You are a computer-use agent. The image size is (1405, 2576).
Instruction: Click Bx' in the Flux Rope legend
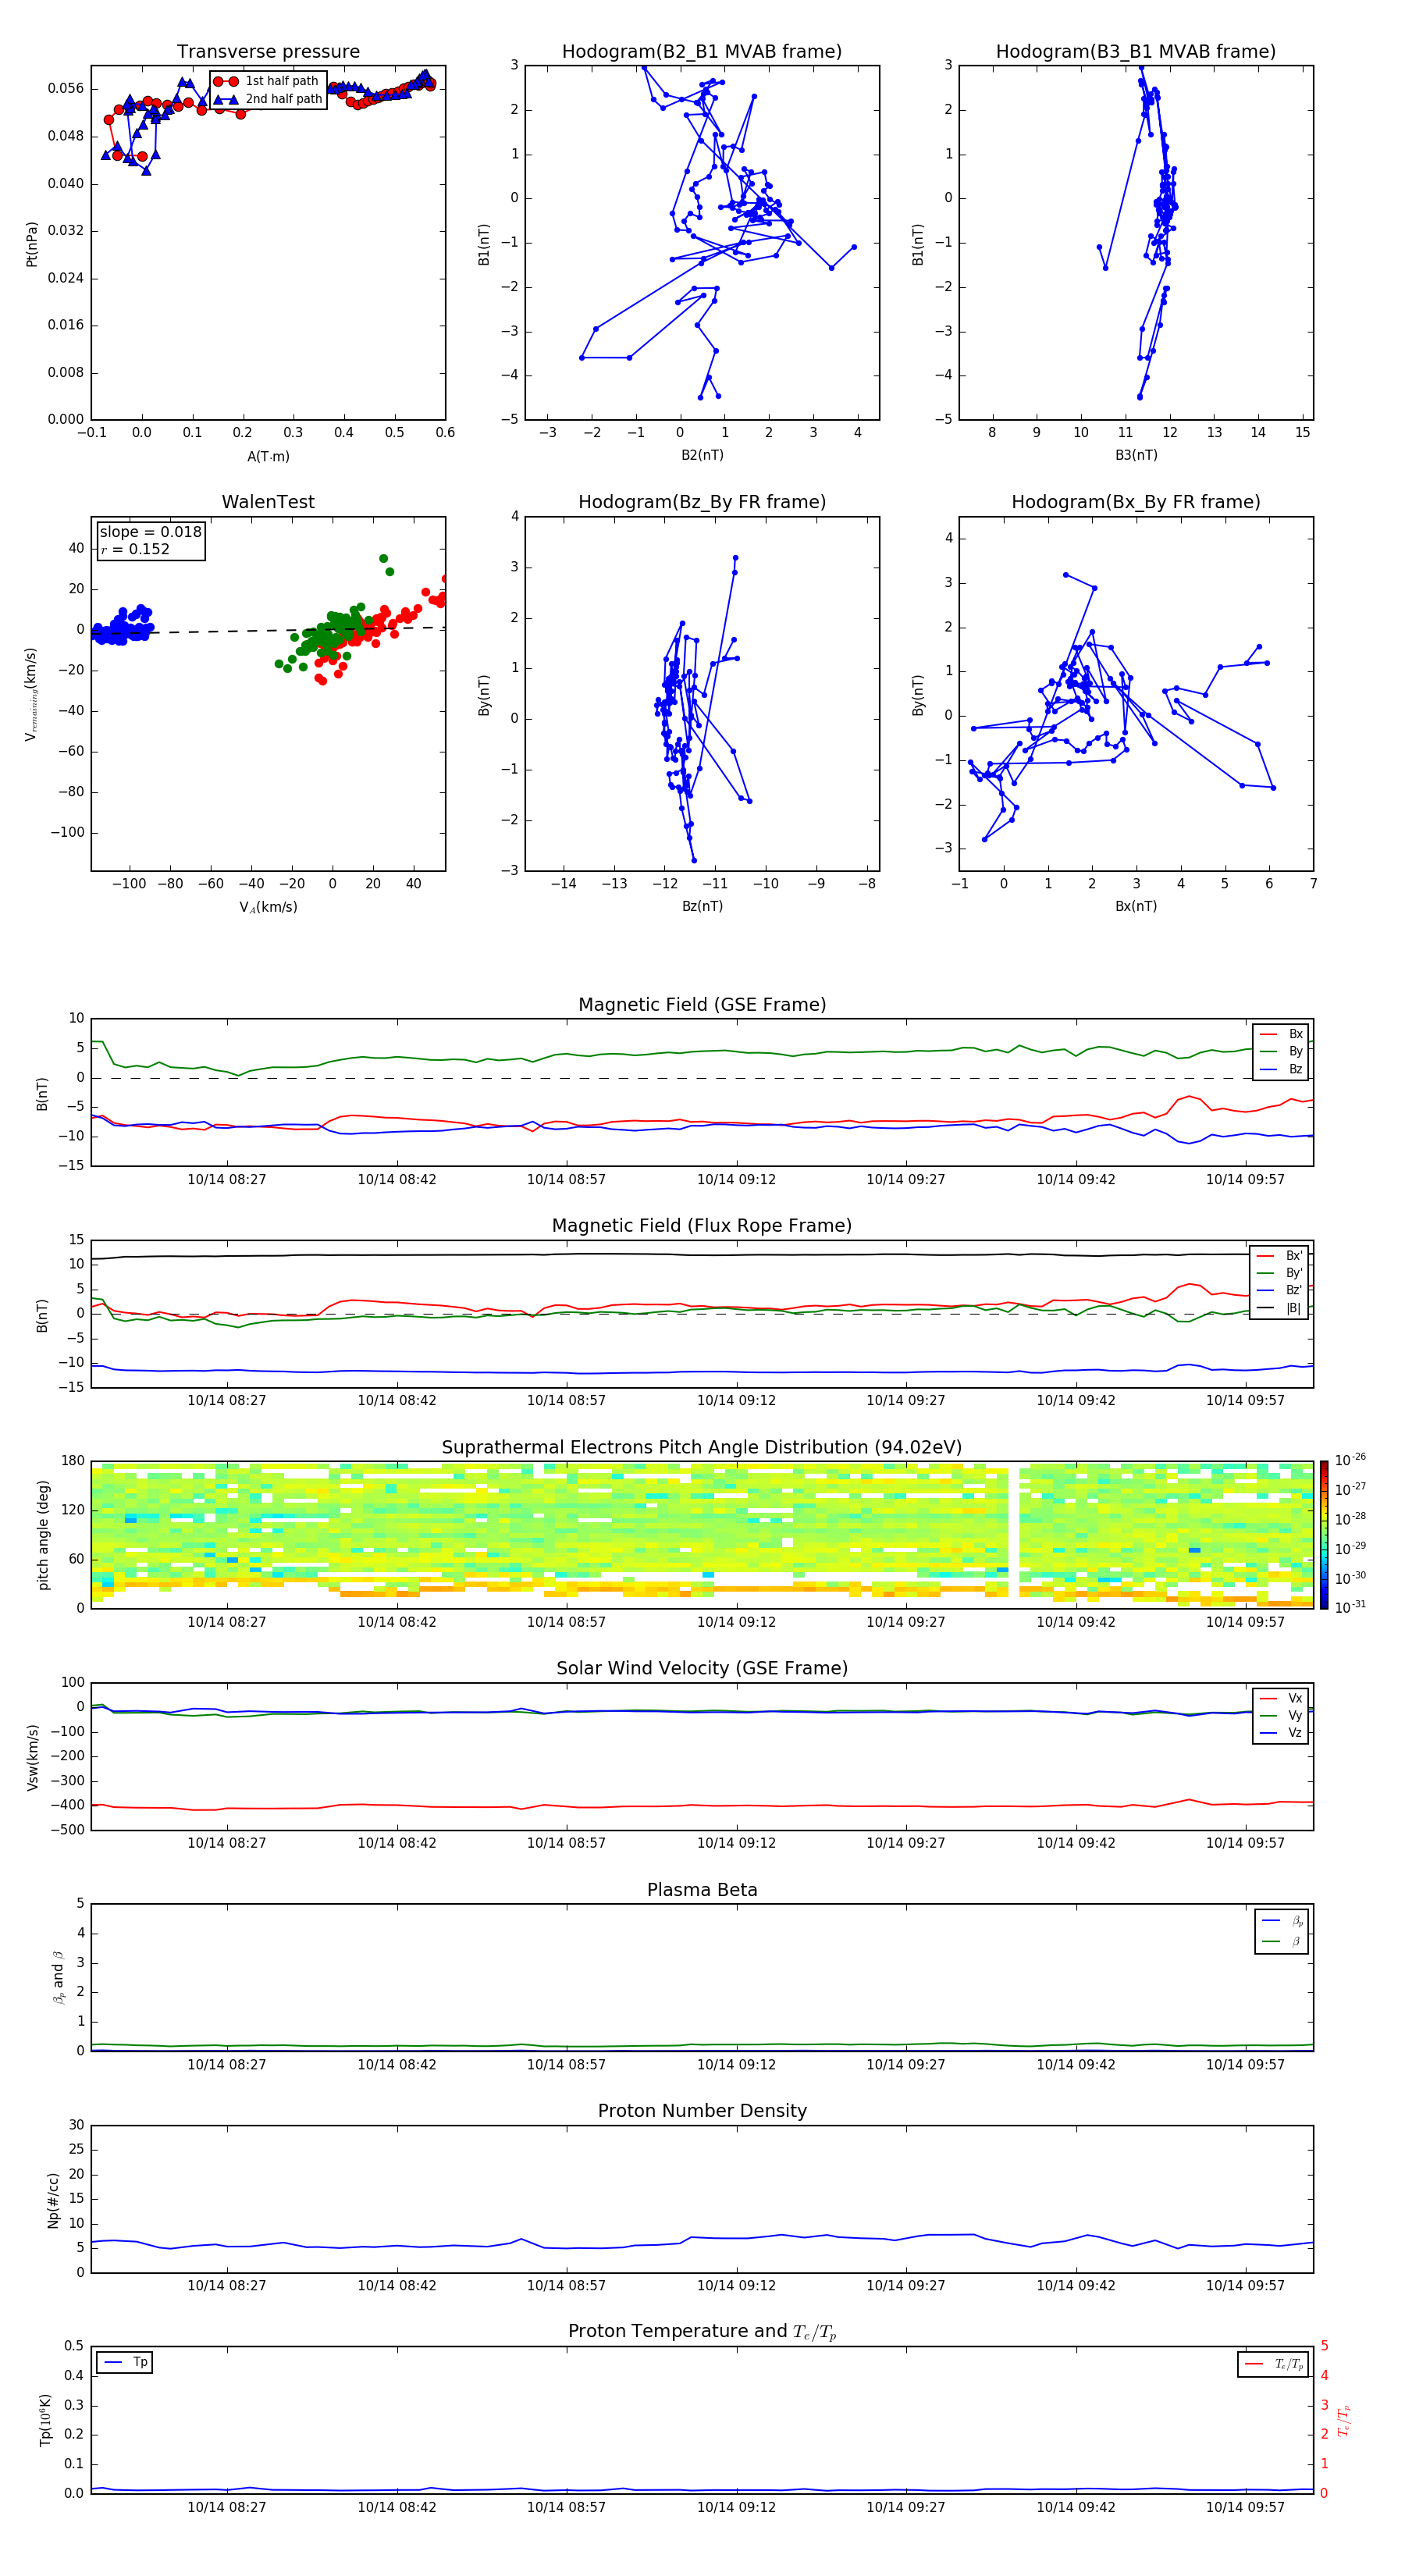point(1279,1256)
